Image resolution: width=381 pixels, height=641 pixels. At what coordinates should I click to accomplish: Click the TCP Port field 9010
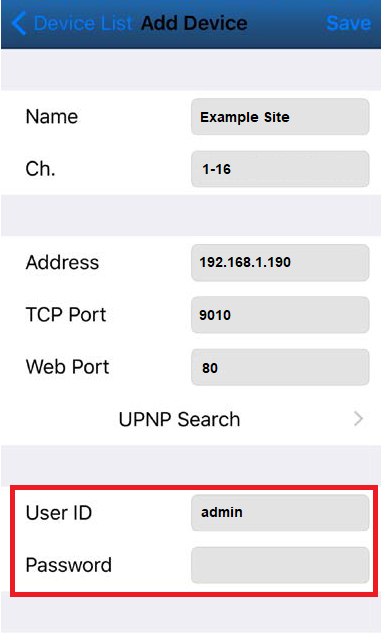click(x=280, y=315)
